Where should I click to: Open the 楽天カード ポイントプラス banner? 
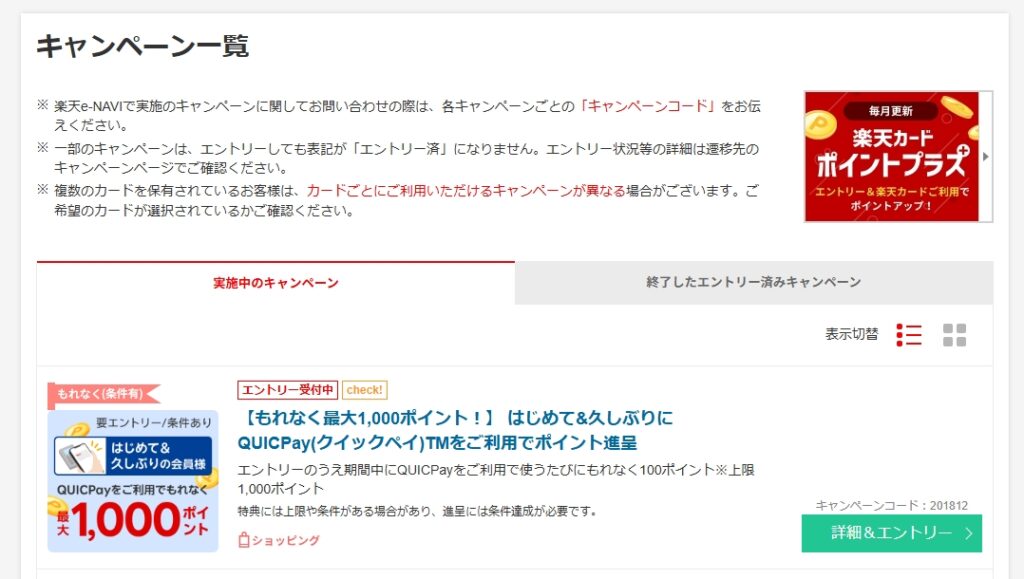(891, 157)
